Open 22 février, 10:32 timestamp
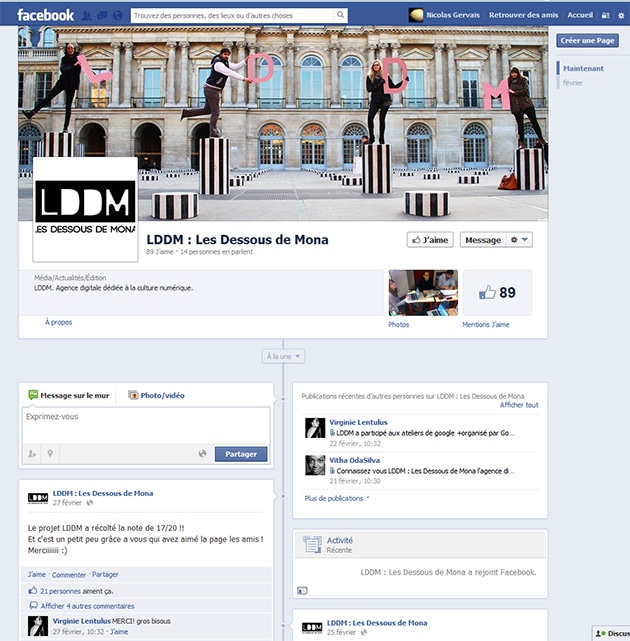Image resolution: width=630 pixels, height=641 pixels. 355,444
